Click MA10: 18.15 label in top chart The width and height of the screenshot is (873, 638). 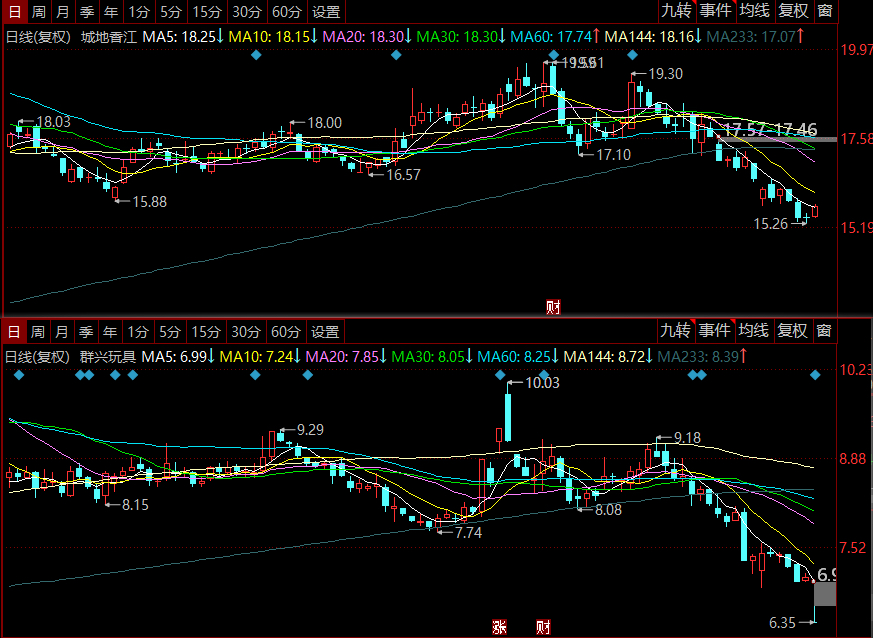point(273,37)
